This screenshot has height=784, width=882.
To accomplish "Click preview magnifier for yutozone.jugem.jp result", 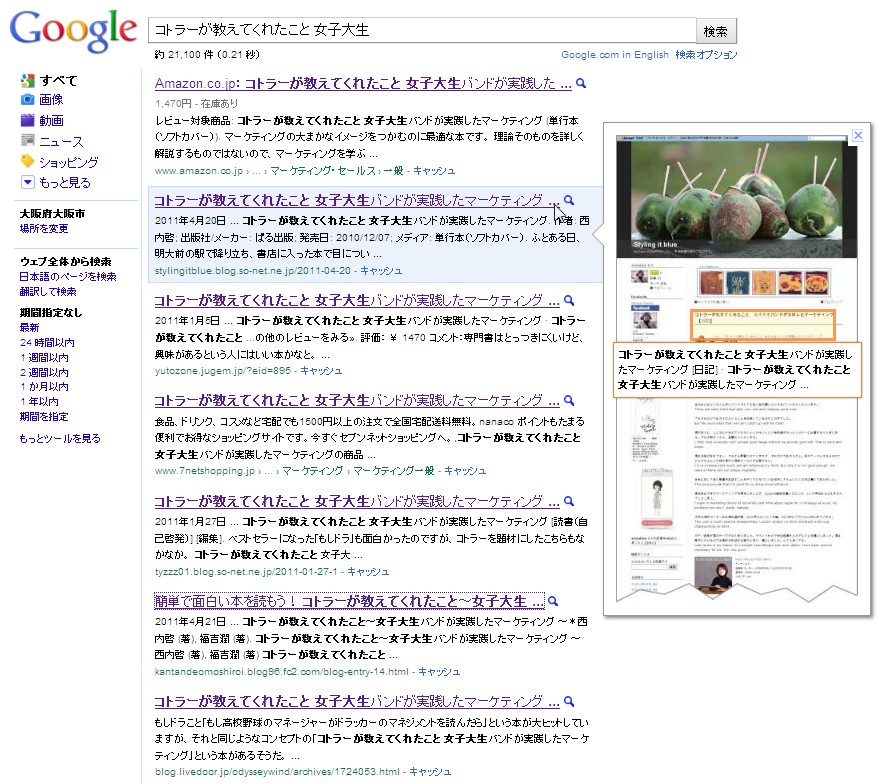I will 569,300.
